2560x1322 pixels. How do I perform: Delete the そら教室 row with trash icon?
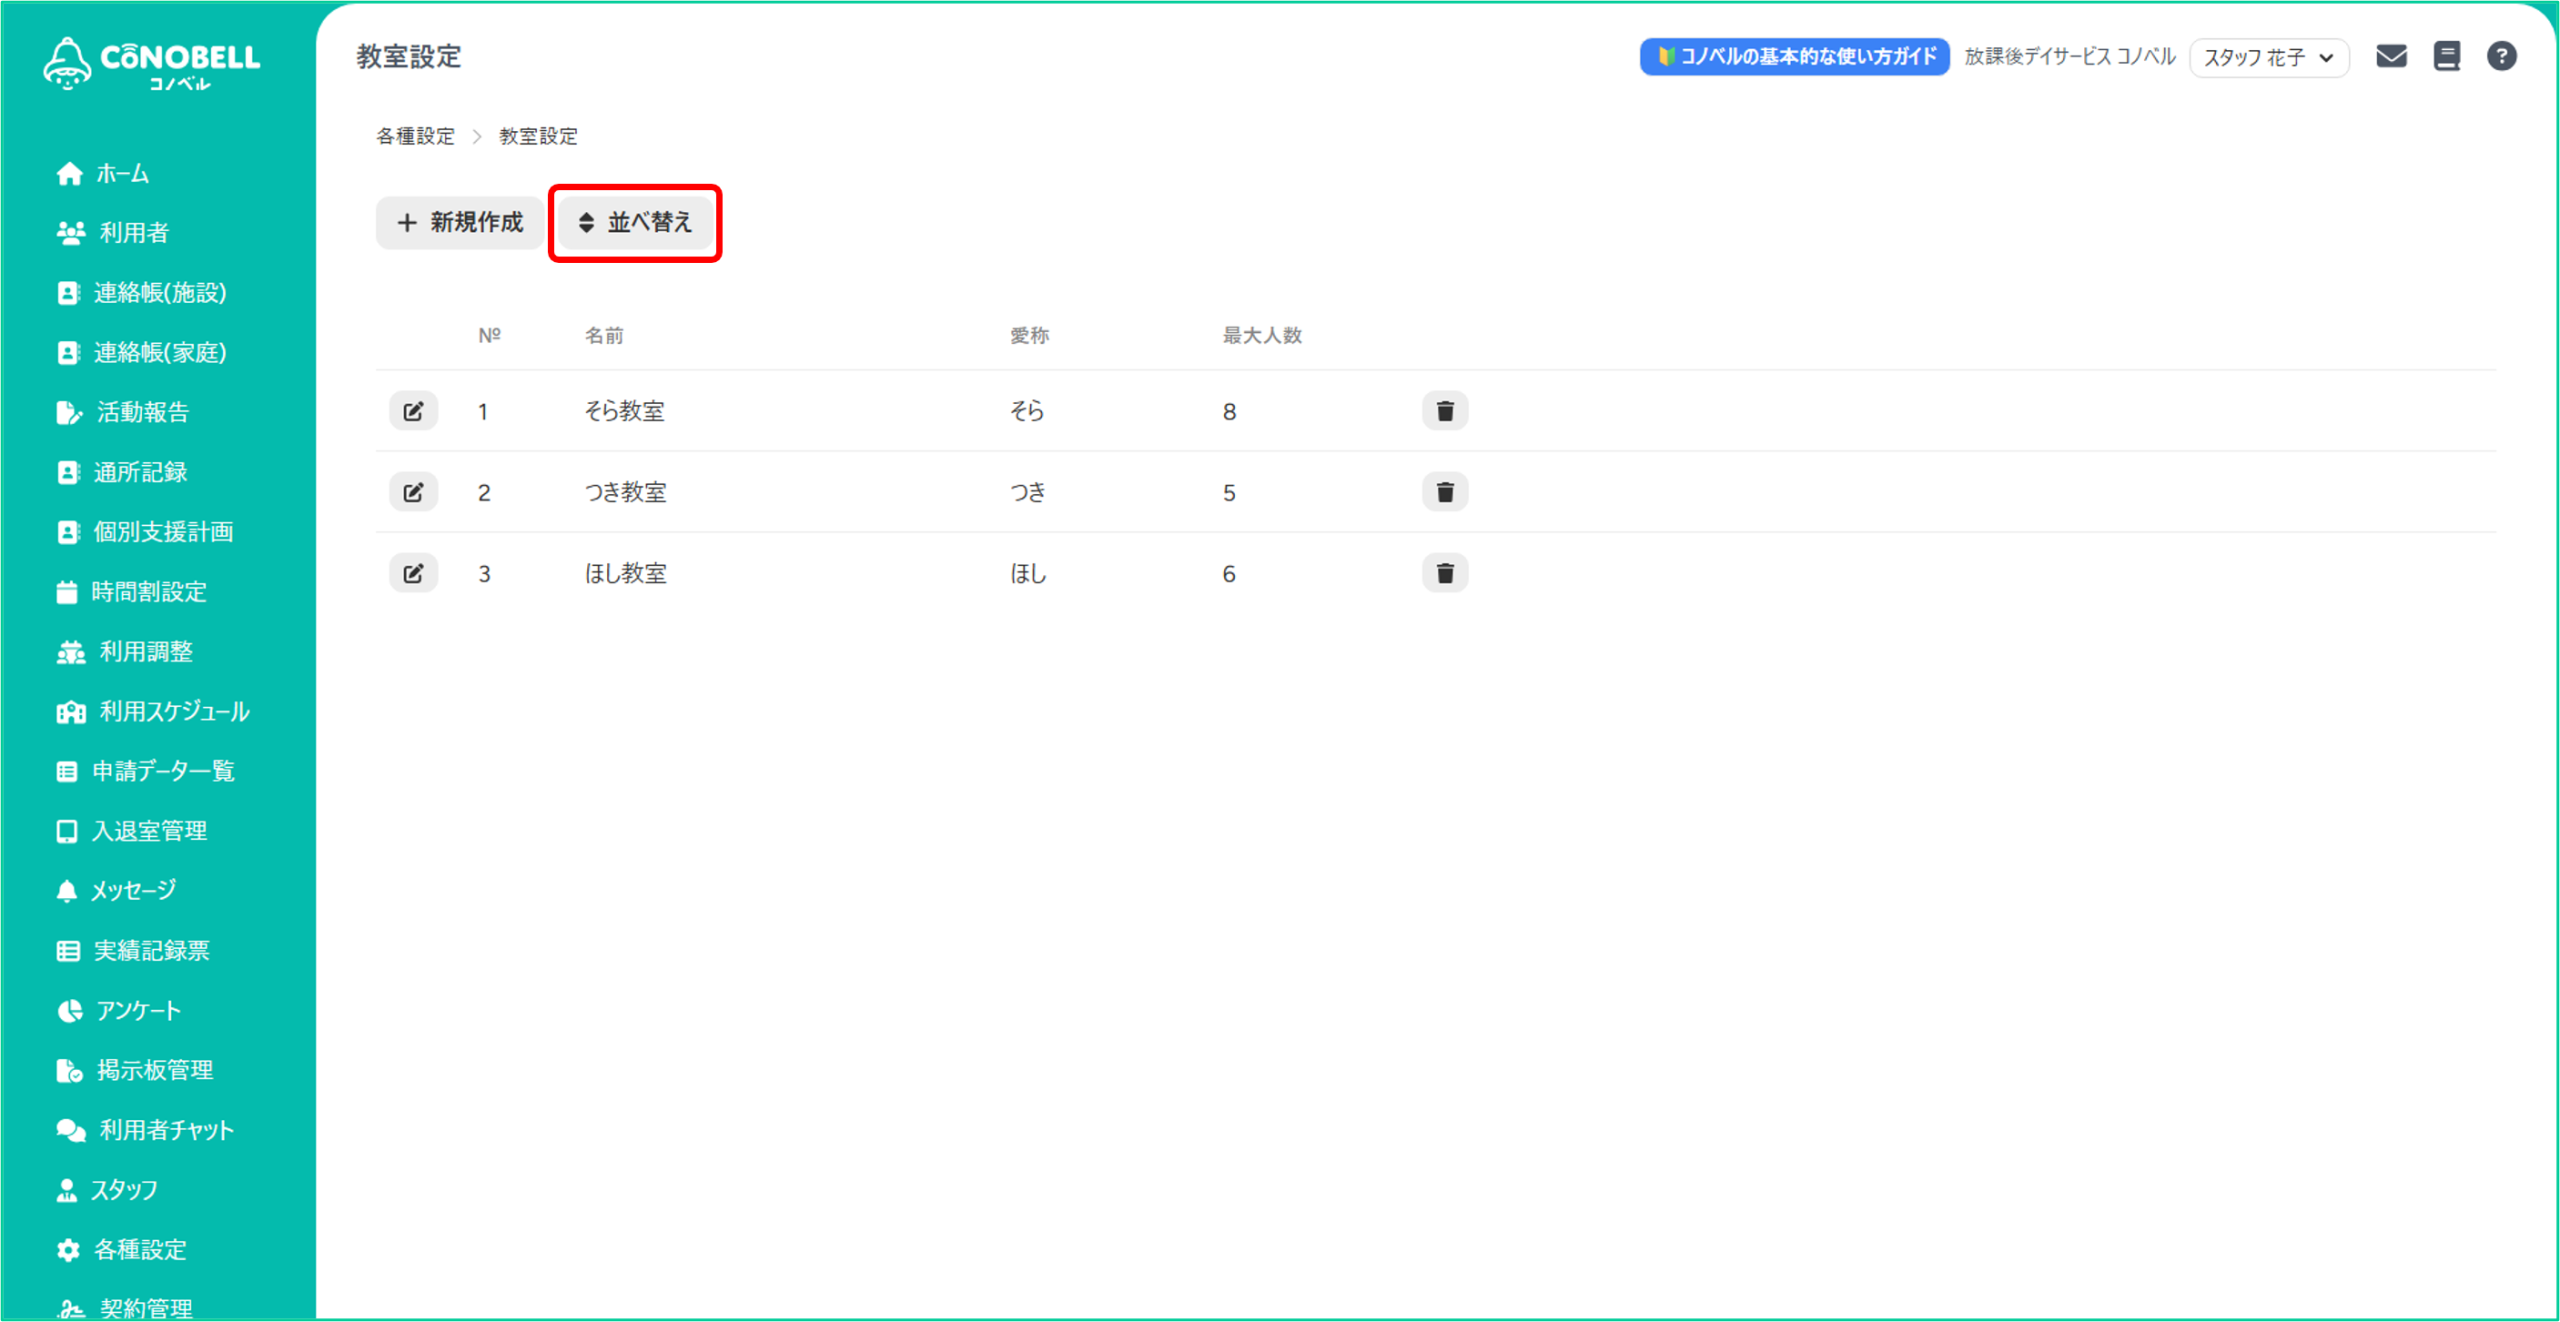[1444, 411]
